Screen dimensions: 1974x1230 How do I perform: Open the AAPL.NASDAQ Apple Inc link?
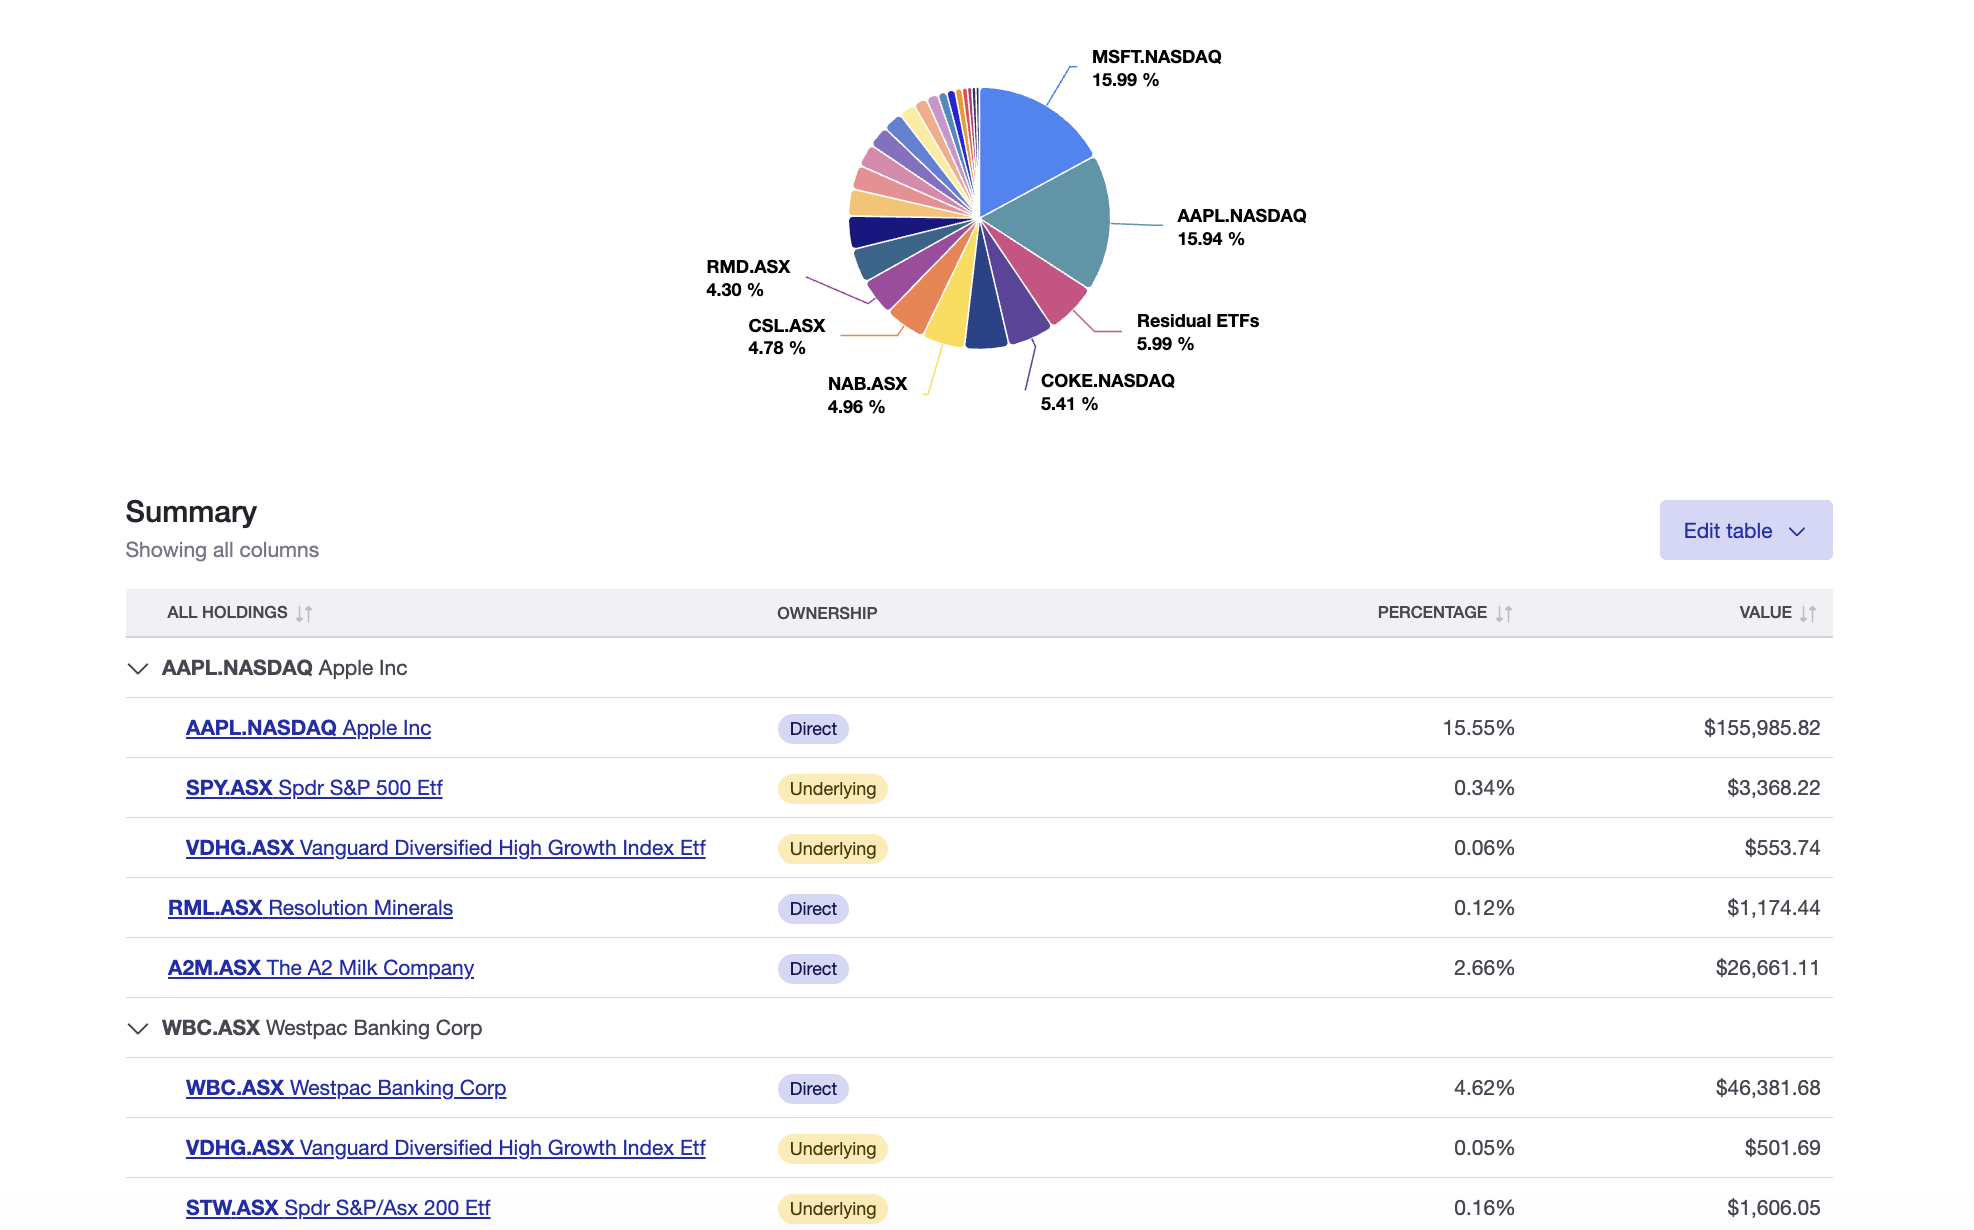[x=308, y=728]
